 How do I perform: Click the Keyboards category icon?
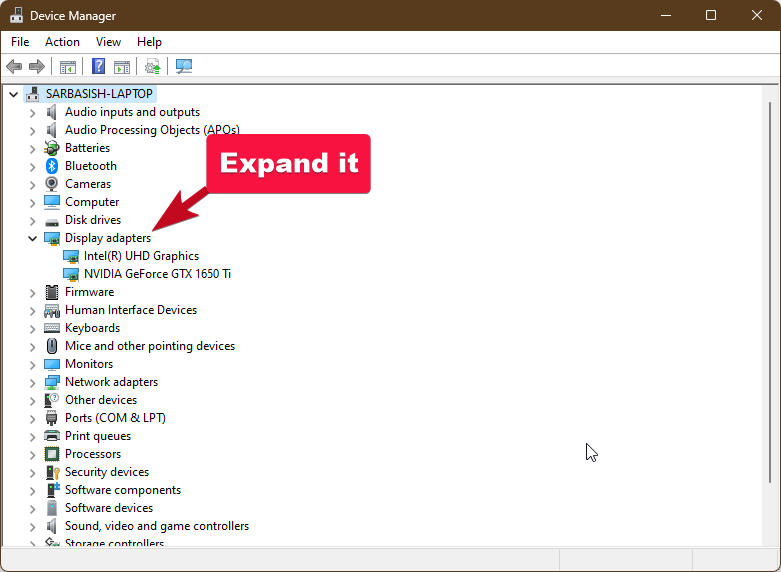(x=52, y=328)
